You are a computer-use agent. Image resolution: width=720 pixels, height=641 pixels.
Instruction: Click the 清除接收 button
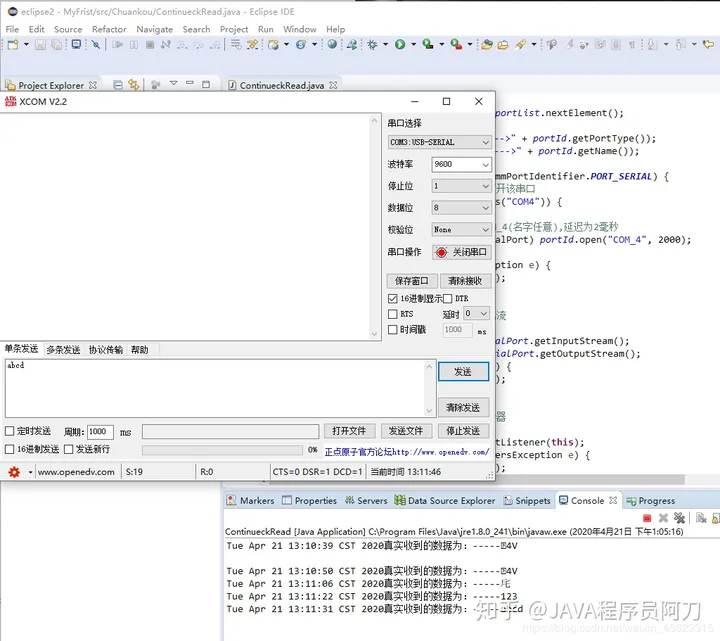(x=465, y=281)
